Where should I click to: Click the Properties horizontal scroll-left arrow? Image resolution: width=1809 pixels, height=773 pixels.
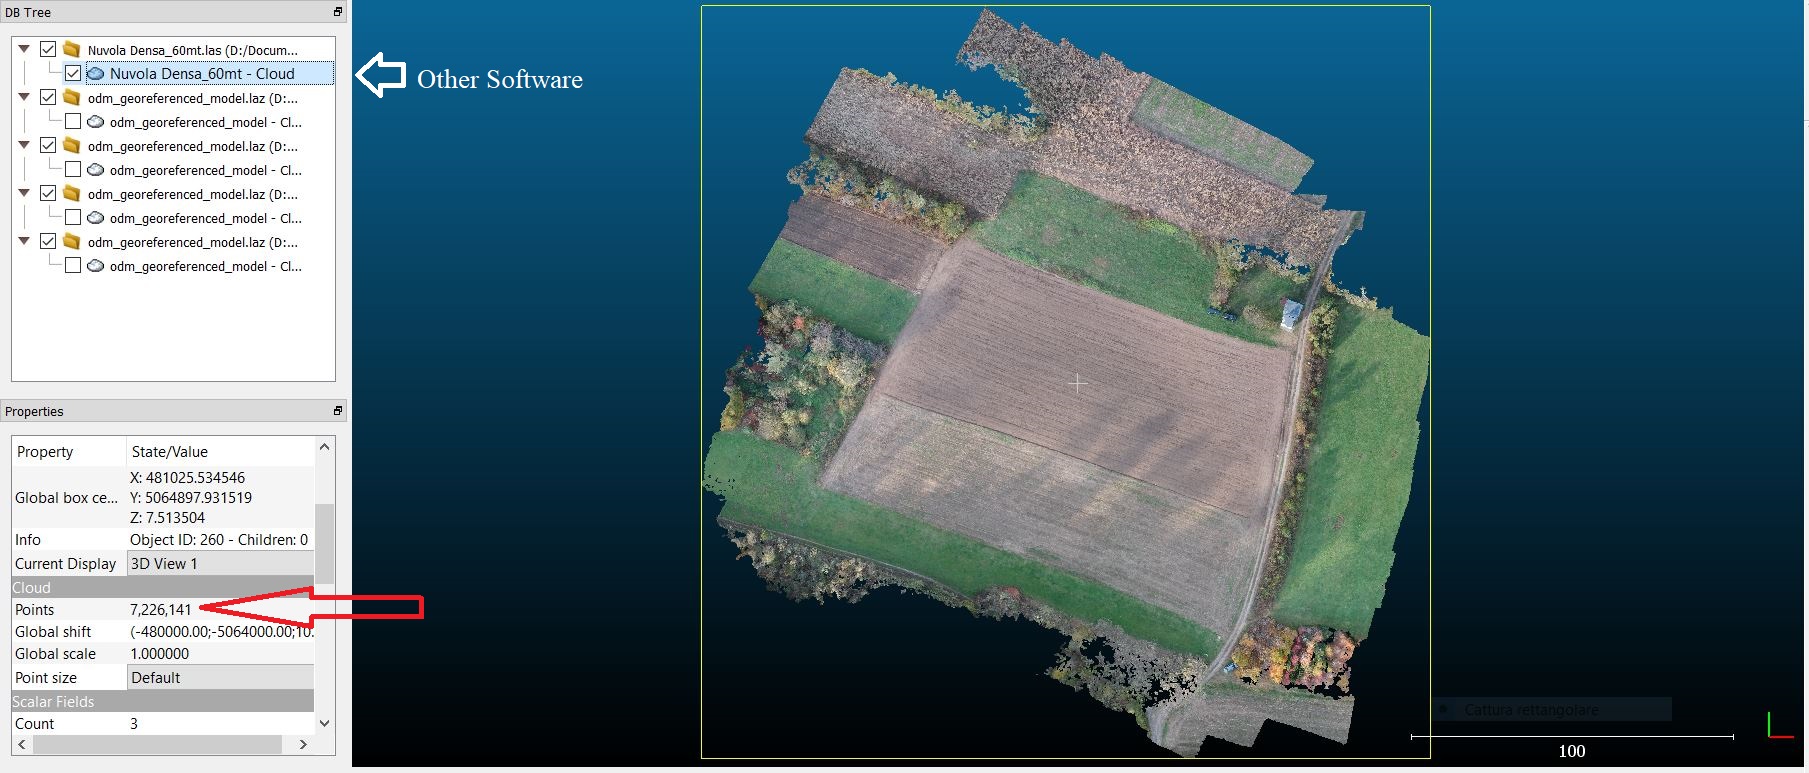21,745
